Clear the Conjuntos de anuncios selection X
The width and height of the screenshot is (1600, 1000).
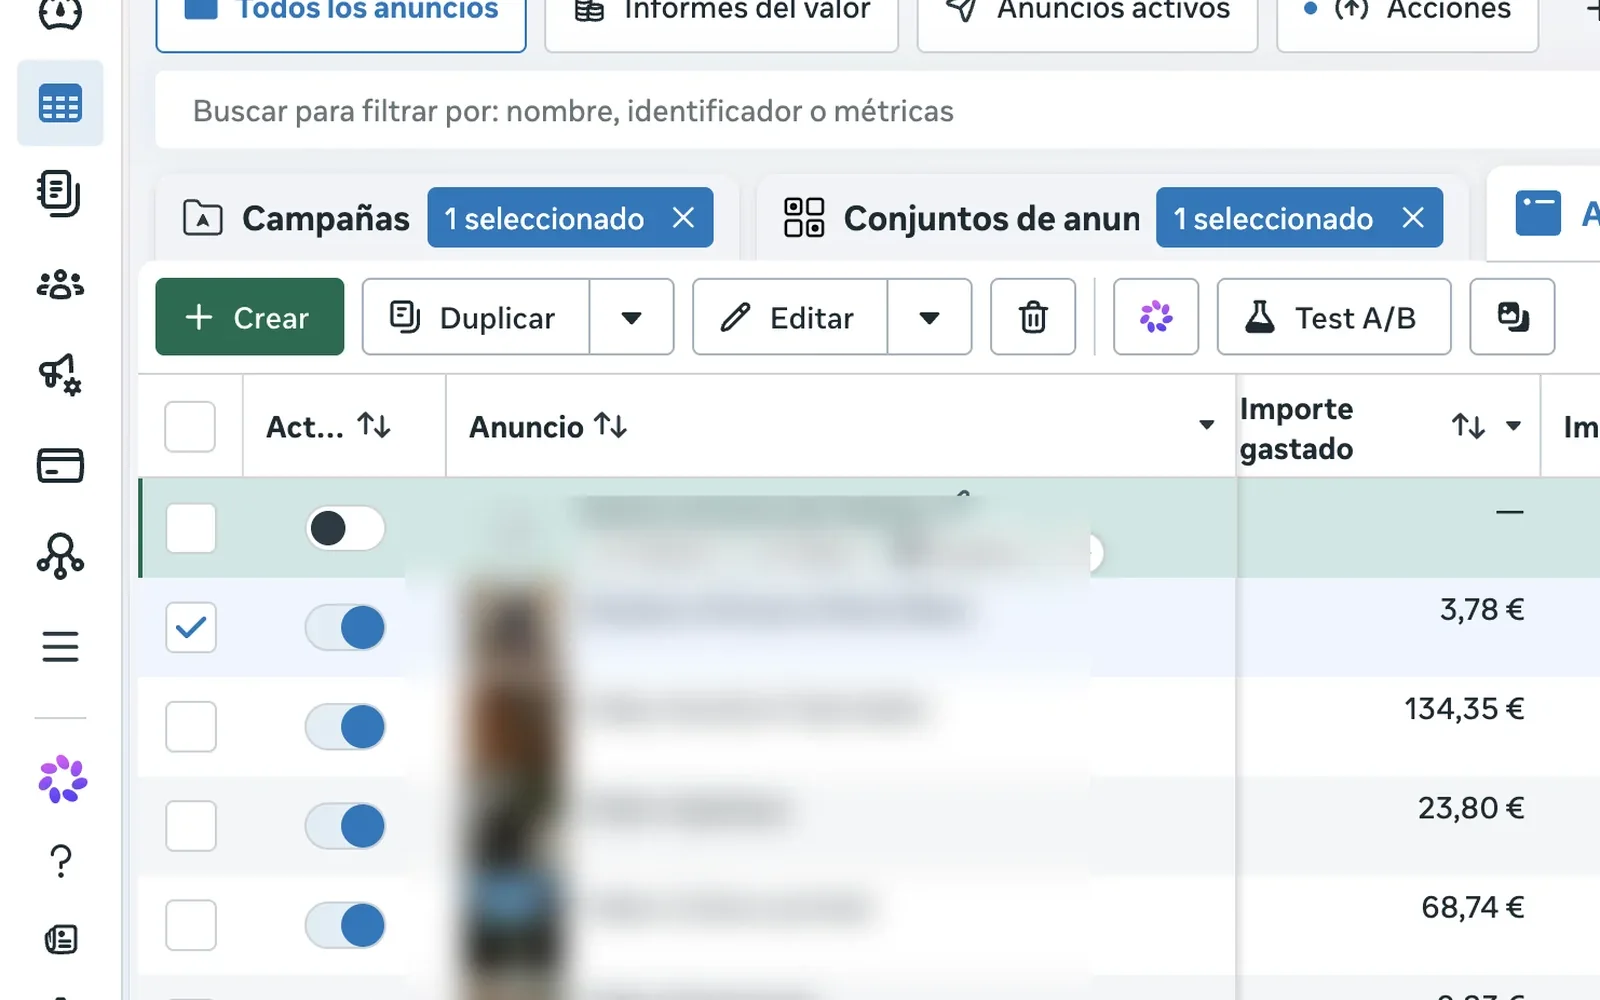pyautogui.click(x=1413, y=217)
